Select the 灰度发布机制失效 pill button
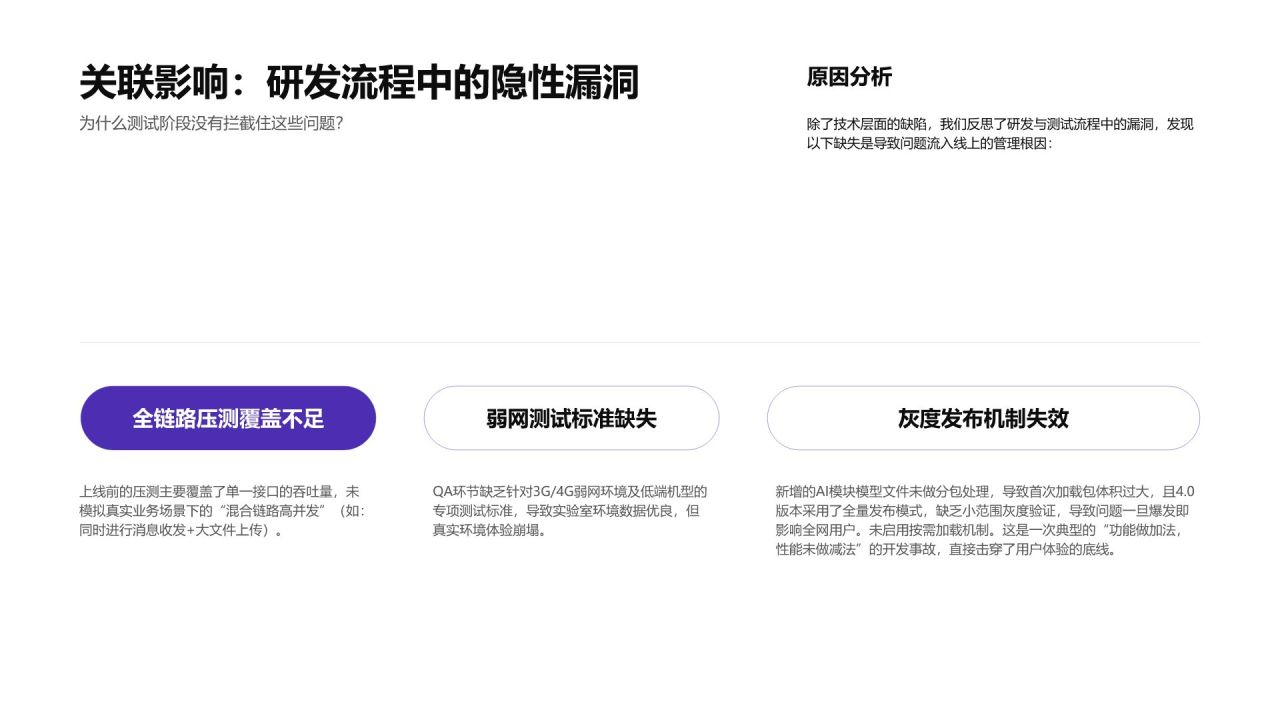1280x720 pixels. 983,418
